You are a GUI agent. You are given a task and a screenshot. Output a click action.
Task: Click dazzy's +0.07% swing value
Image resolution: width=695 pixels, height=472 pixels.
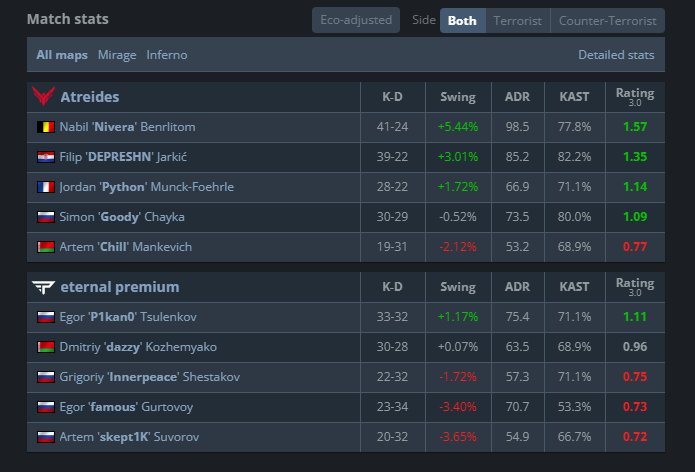tap(458, 347)
